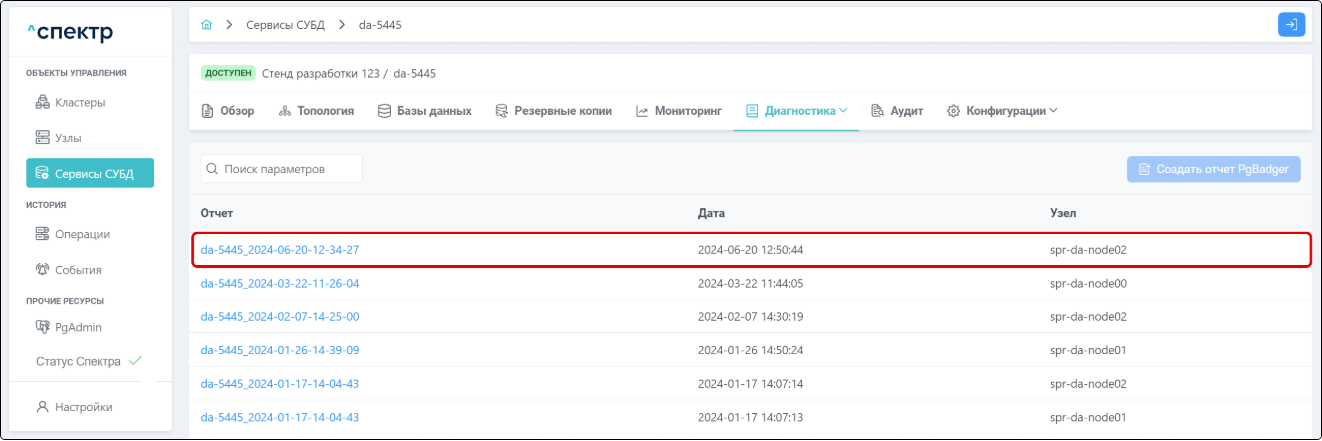
Task: Click the home icon in breadcrumb
Action: point(207,24)
